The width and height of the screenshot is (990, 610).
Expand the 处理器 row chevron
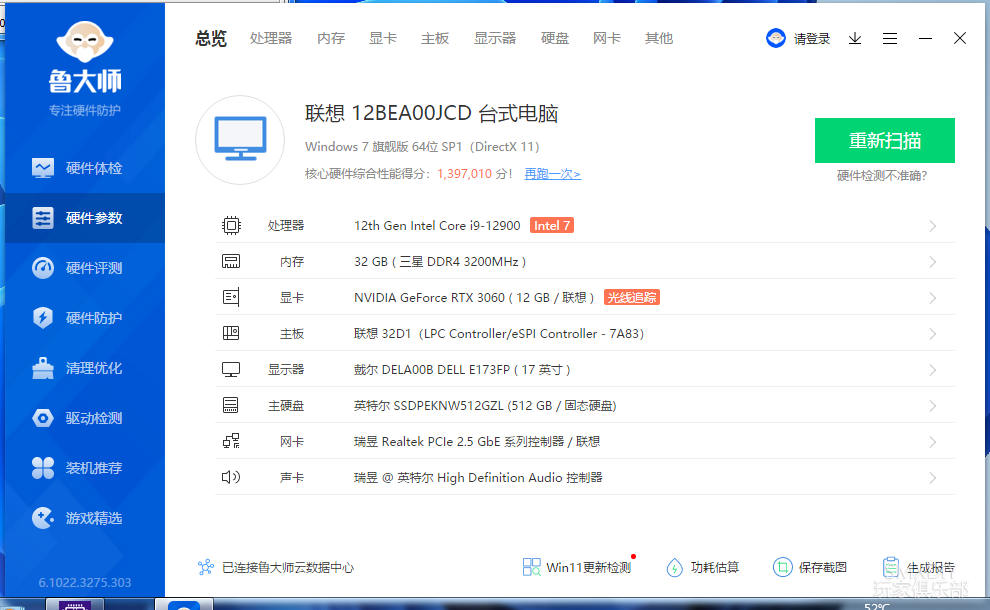tap(933, 226)
